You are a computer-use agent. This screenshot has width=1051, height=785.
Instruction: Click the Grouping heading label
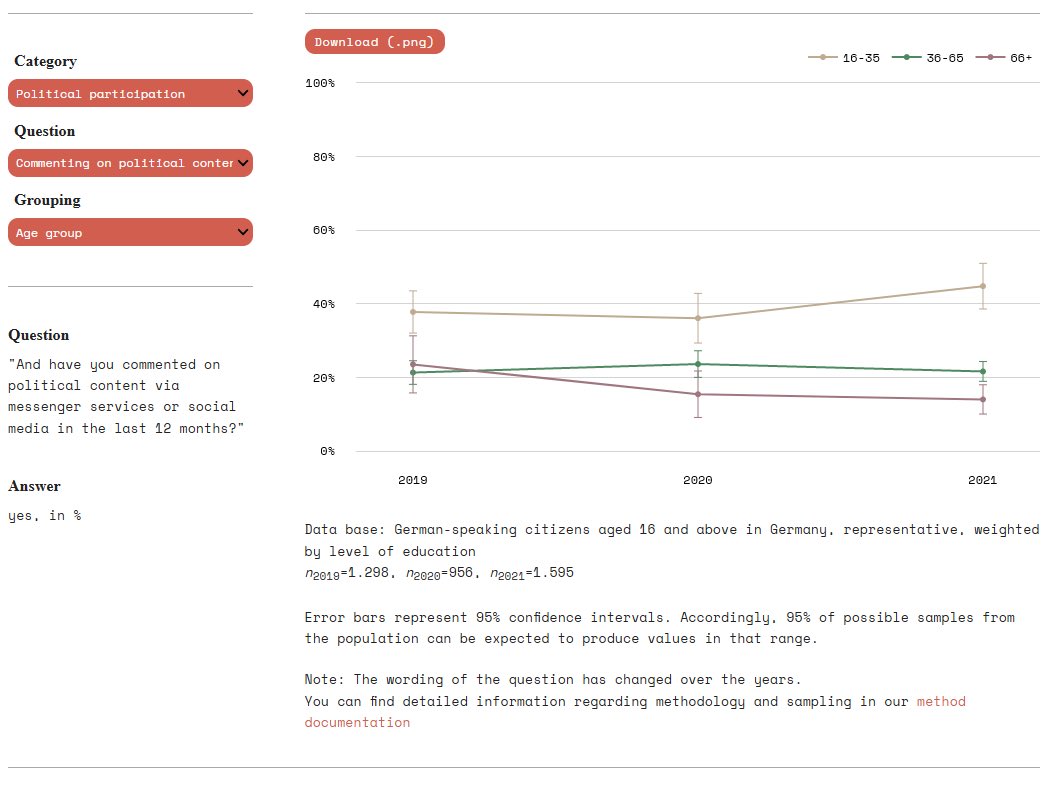pyautogui.click(x=48, y=200)
